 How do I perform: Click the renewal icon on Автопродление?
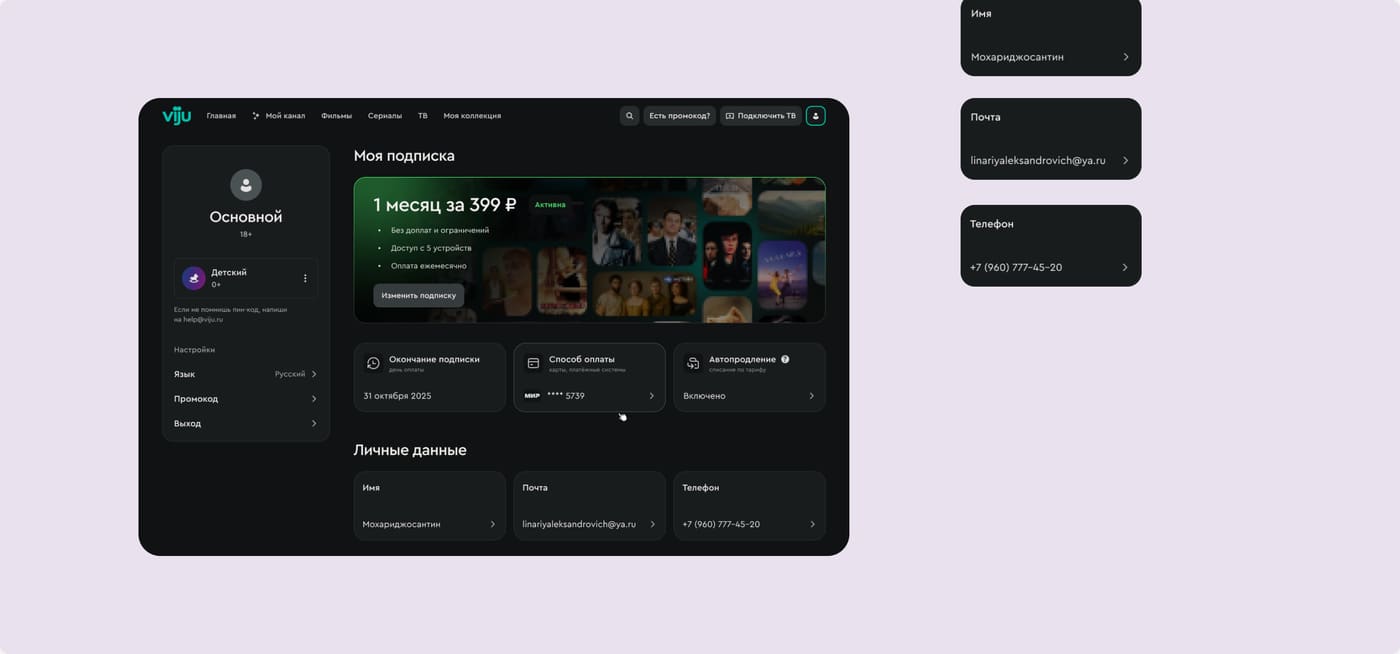click(693, 363)
